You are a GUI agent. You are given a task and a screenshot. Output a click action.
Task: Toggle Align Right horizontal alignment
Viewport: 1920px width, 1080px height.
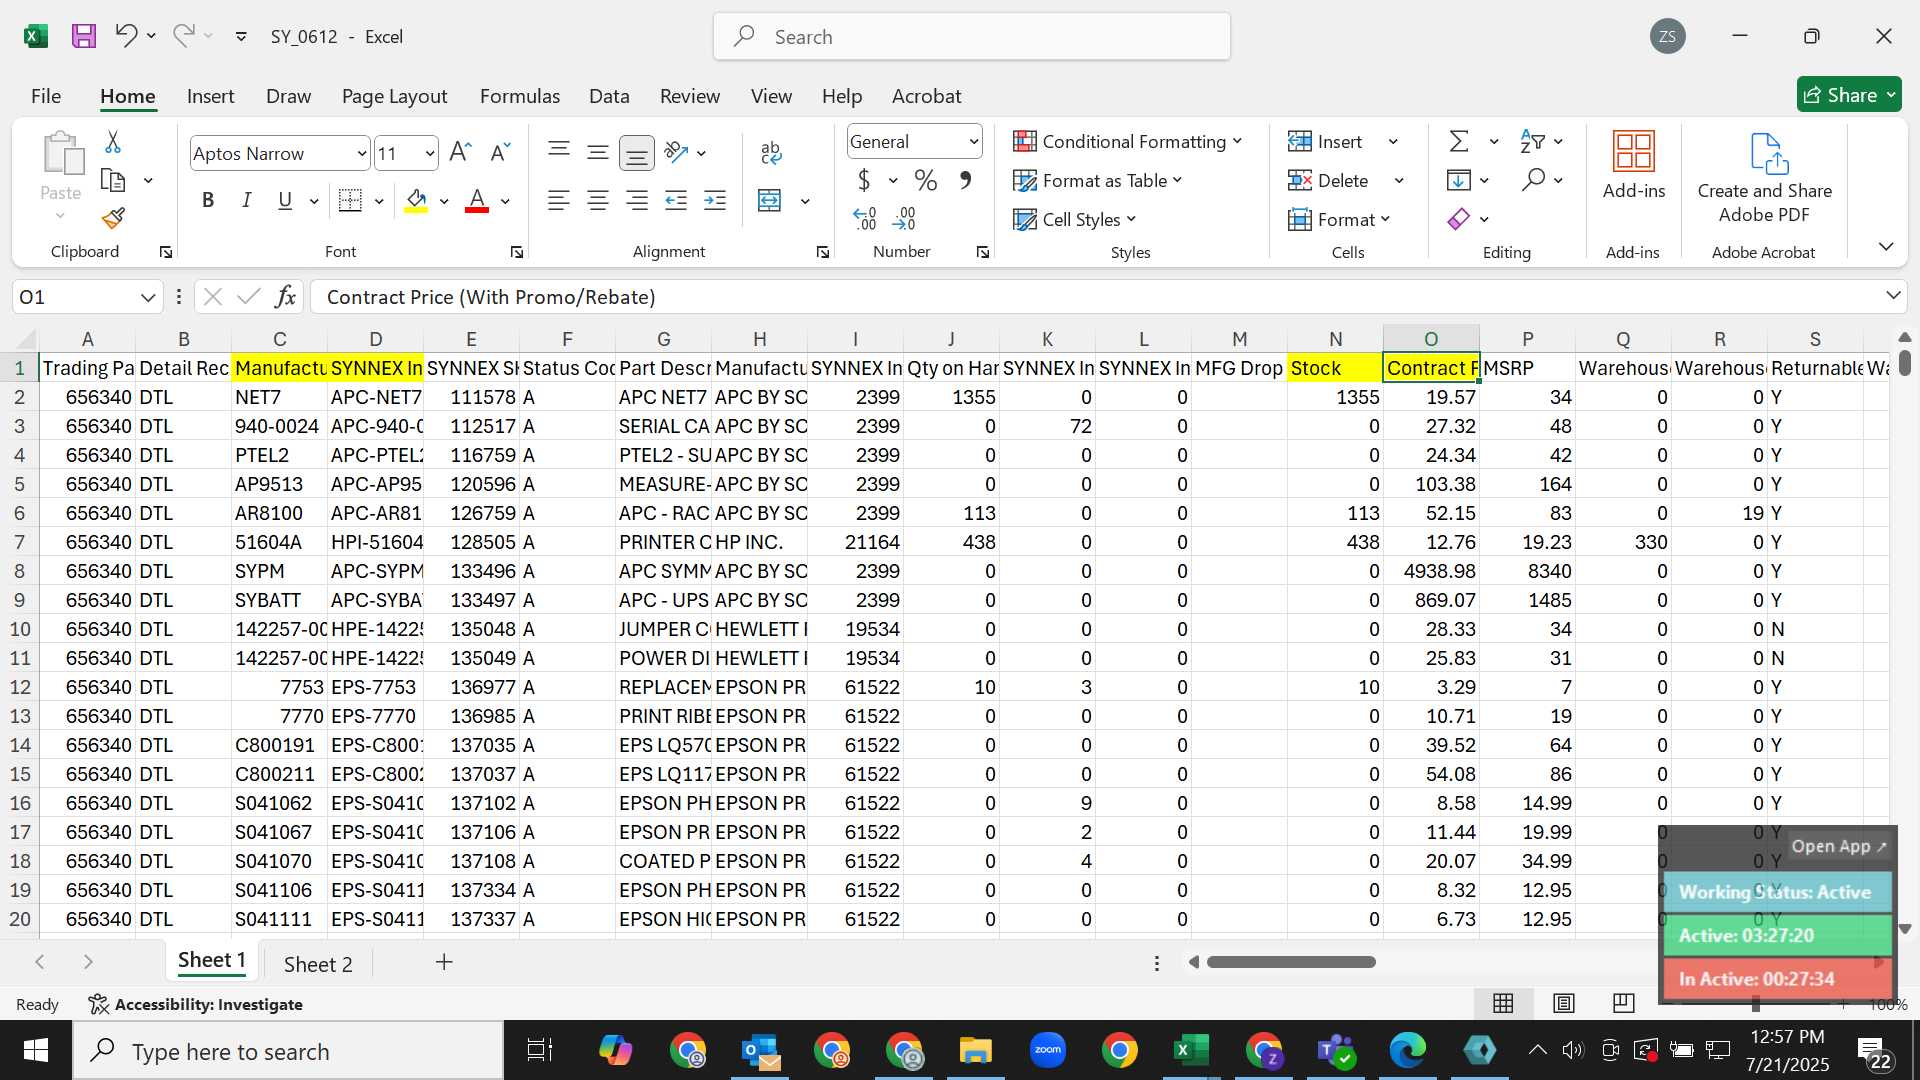(x=636, y=201)
